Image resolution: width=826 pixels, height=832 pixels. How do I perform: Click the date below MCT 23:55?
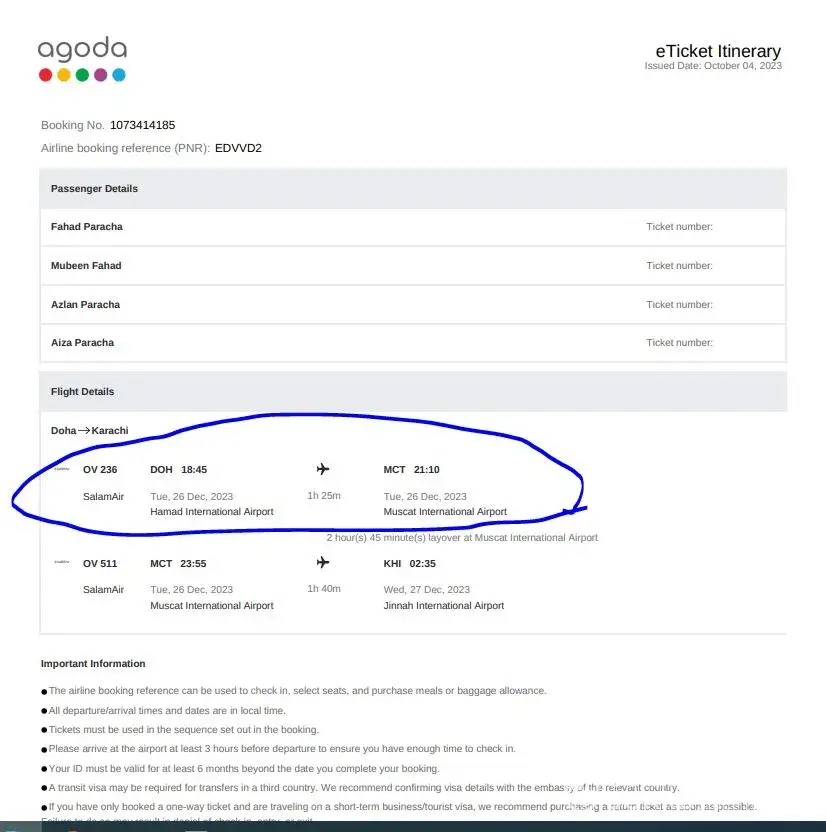point(192,590)
